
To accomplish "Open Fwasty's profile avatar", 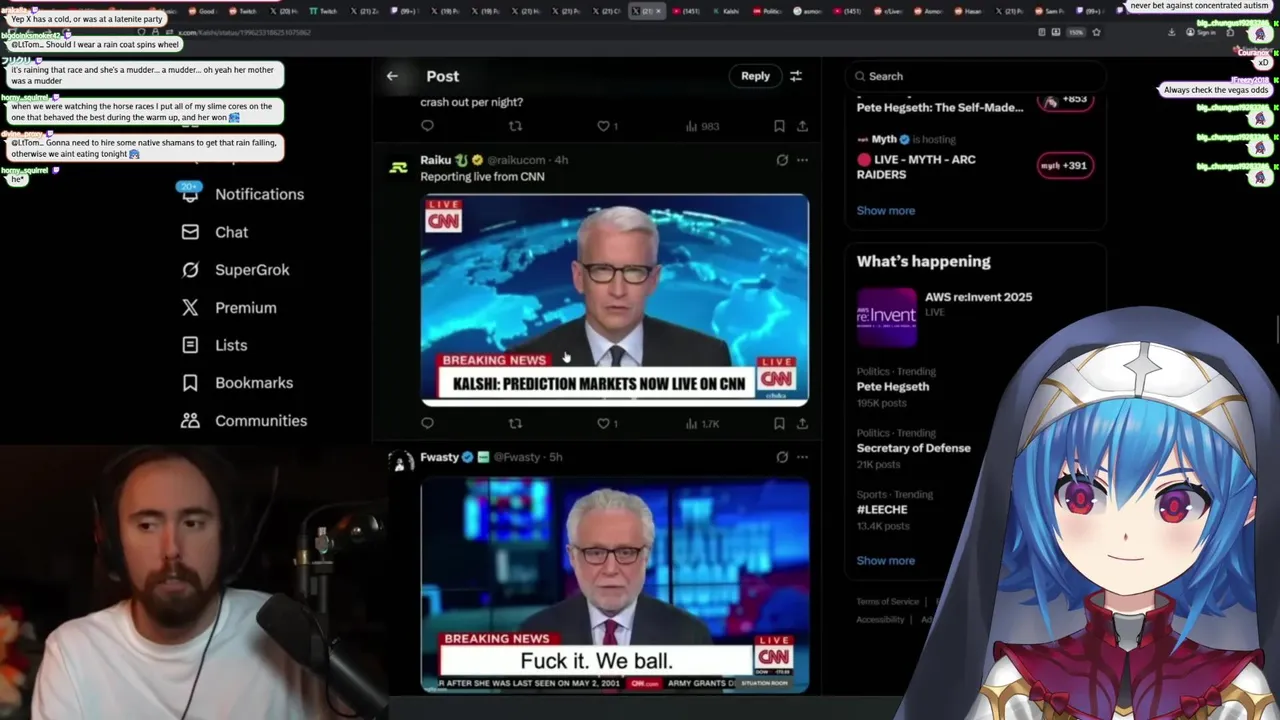I will [399, 462].
